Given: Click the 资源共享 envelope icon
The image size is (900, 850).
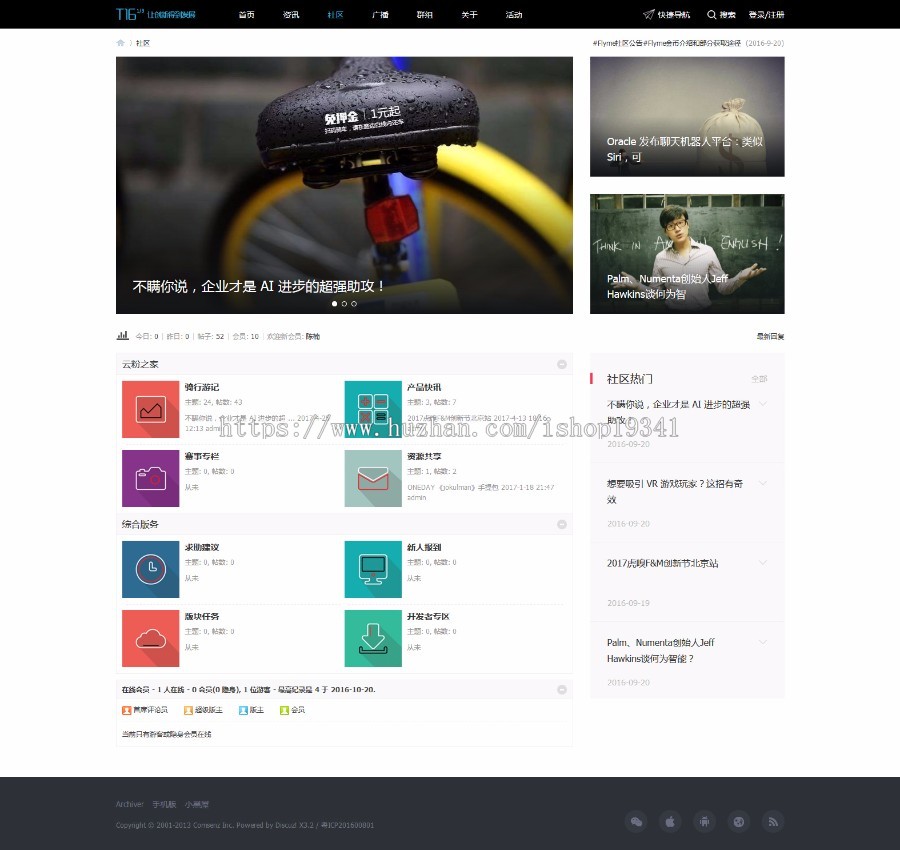Looking at the screenshot, I should 373,478.
